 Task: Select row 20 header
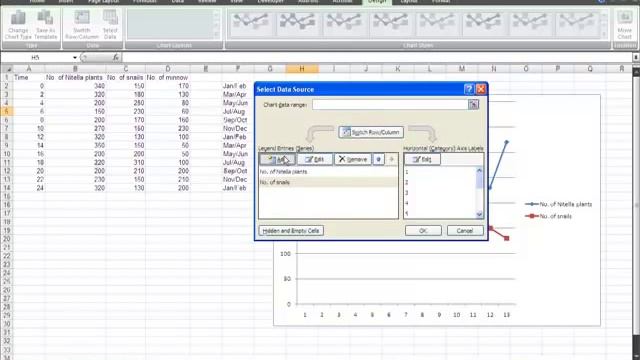tap(7, 239)
